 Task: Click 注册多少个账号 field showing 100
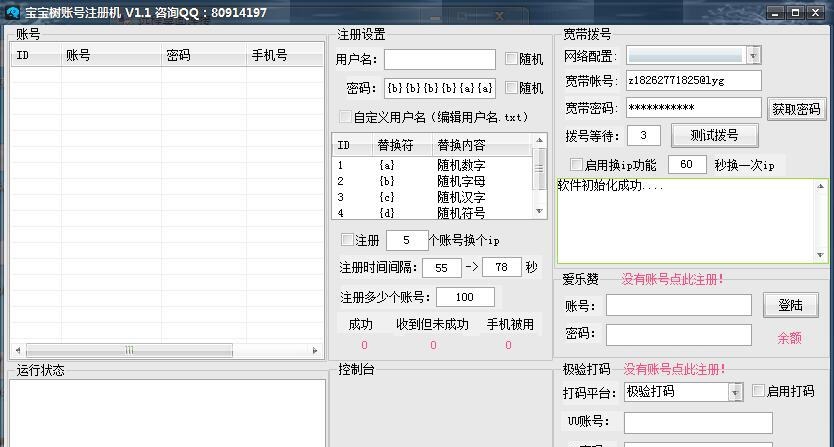click(x=465, y=297)
